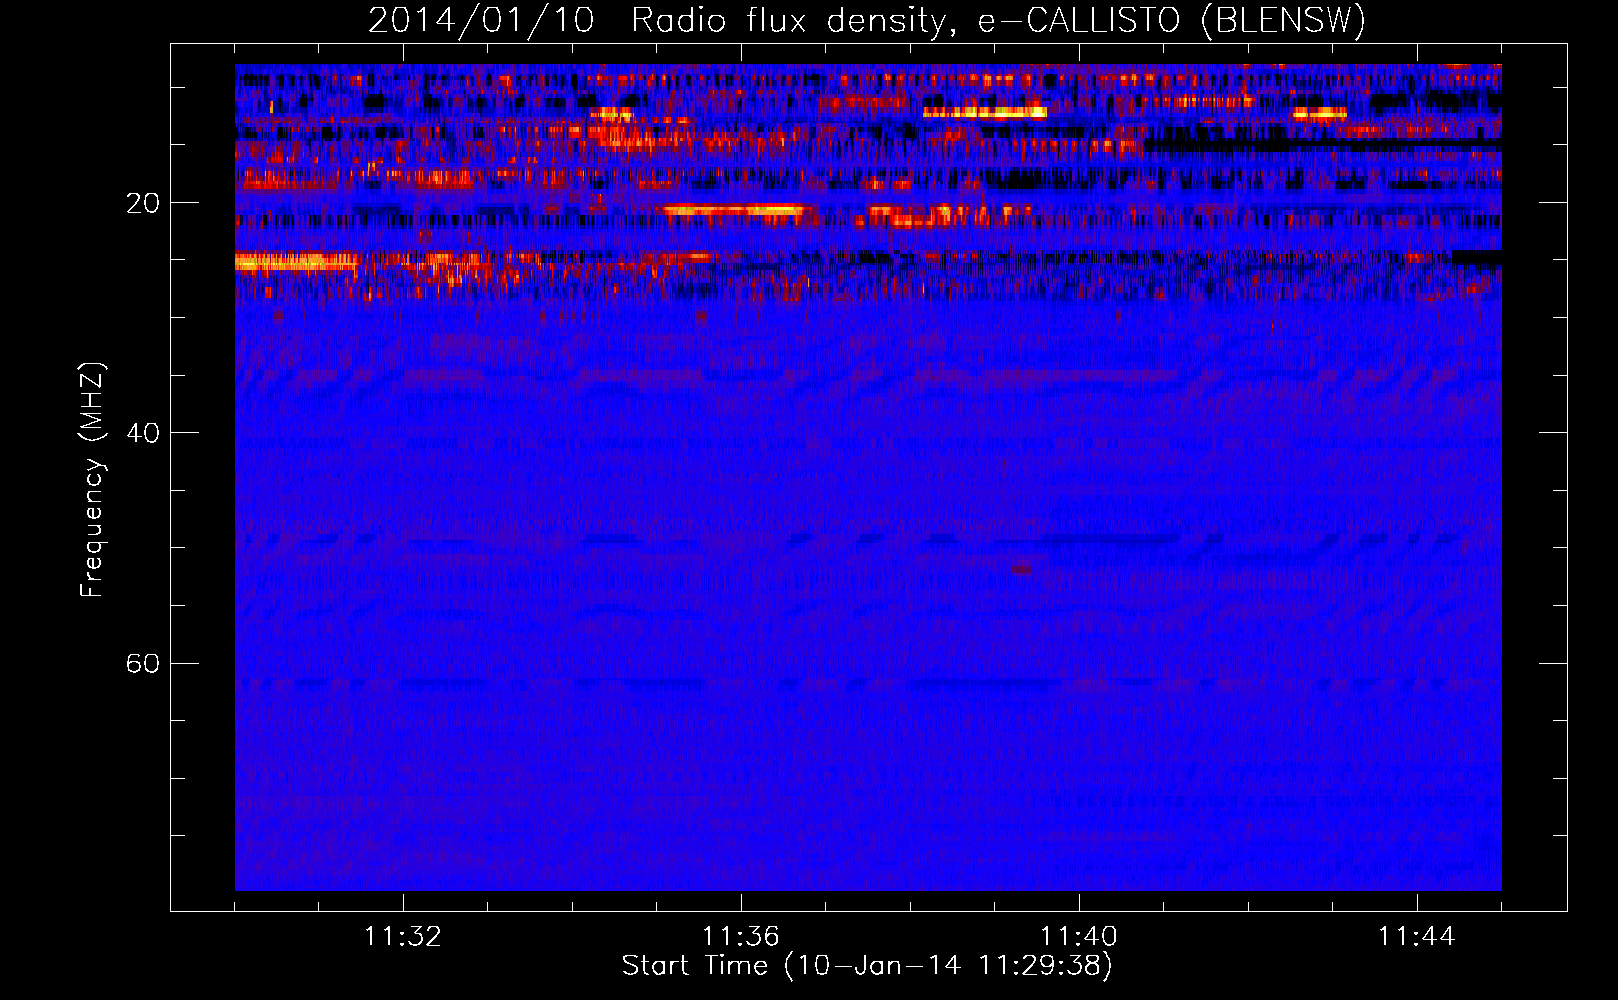Select the 'Frequency (MHZ)' axis label
Viewport: 1618px width, 1000px height.
coord(92,480)
